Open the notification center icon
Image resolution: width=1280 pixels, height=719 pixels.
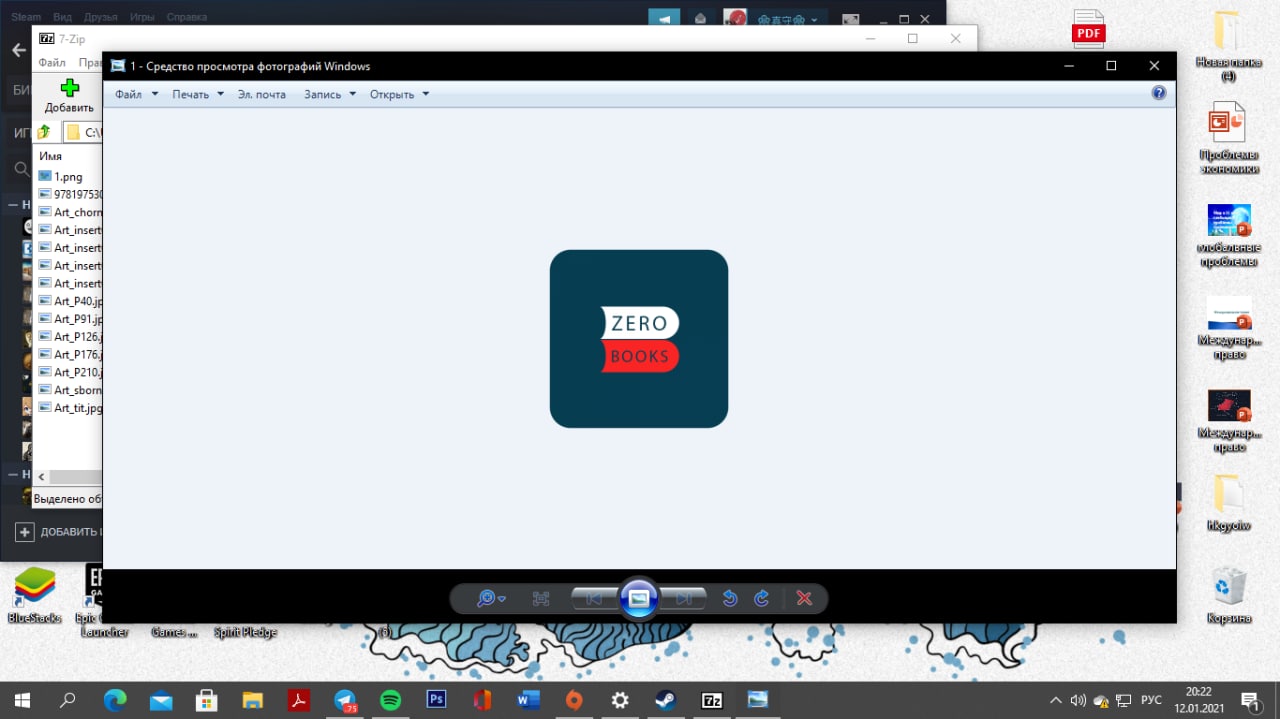tap(1250, 700)
